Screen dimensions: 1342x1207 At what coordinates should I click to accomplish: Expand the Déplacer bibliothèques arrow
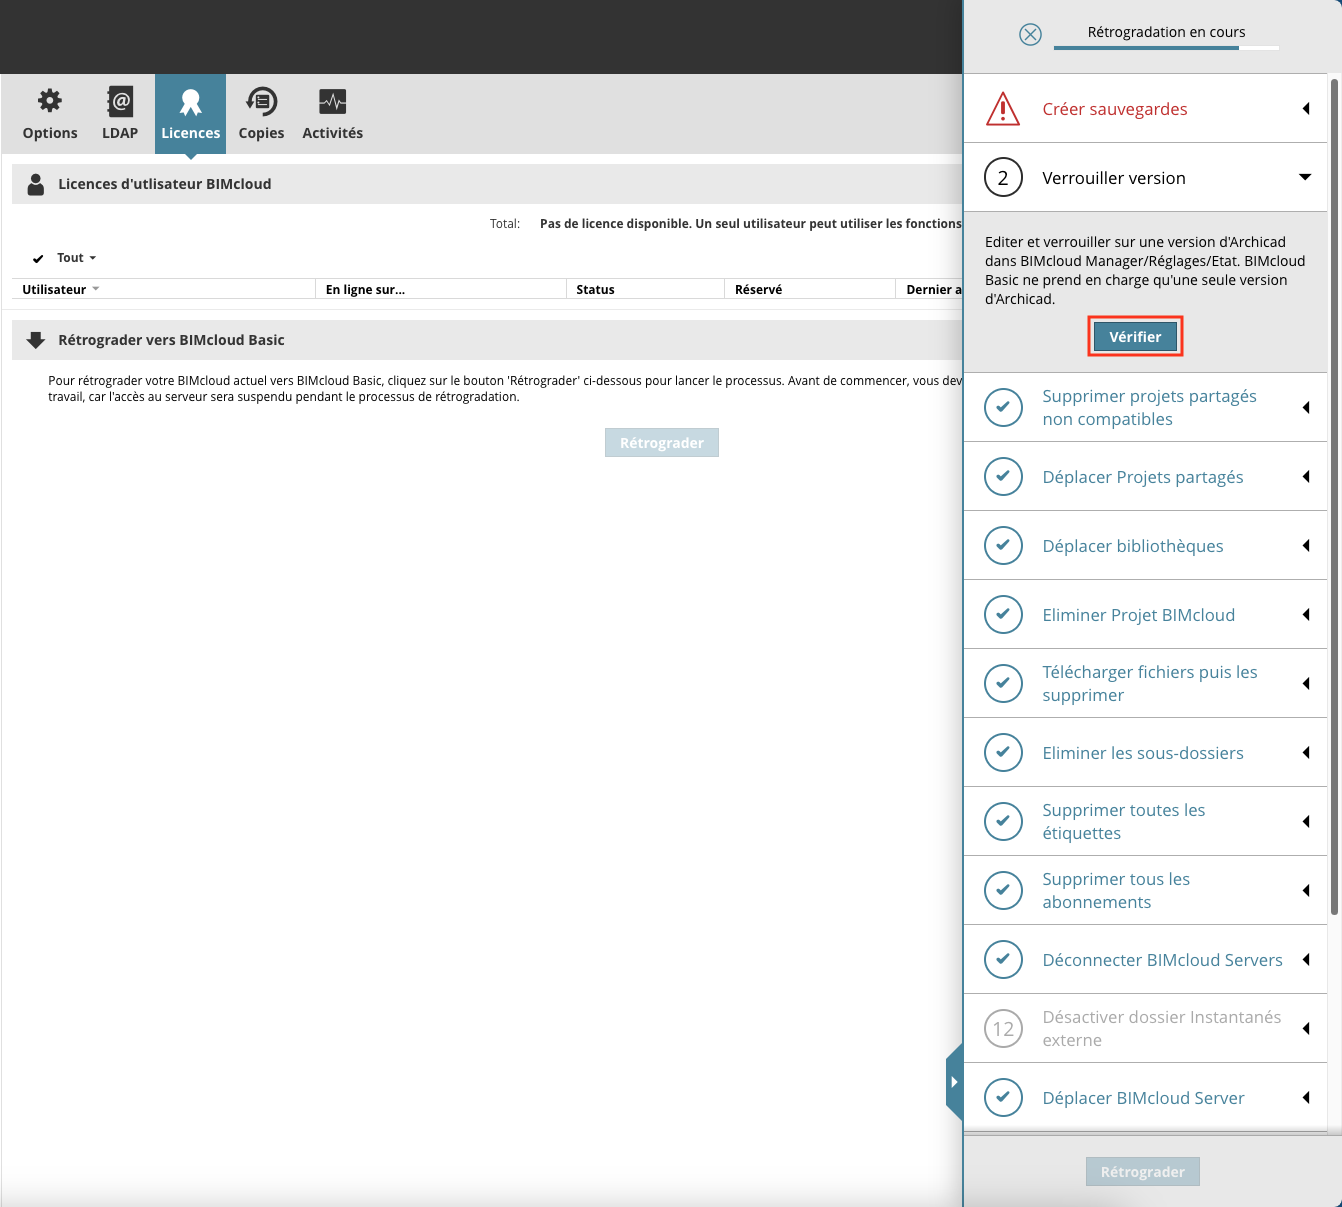[x=1306, y=545]
